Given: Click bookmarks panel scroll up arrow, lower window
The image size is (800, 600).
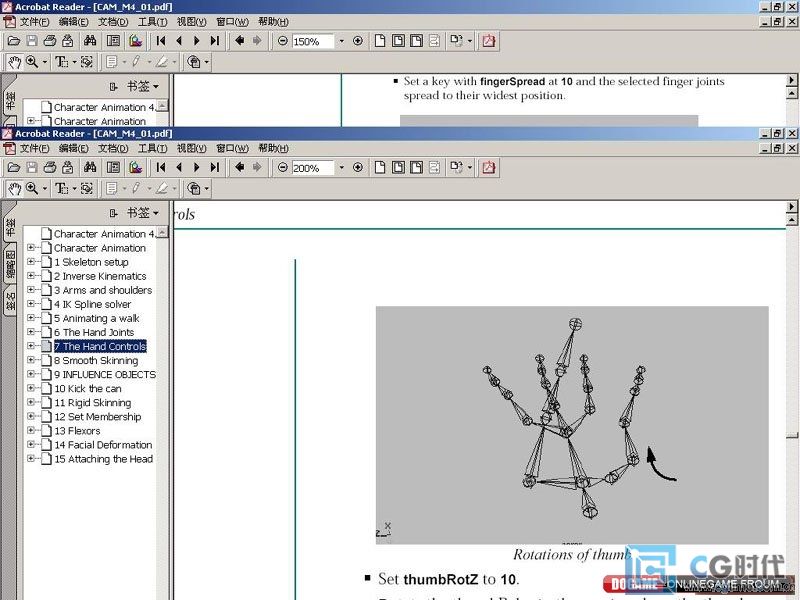Looking at the screenshot, I should pyautogui.click(x=162, y=232).
